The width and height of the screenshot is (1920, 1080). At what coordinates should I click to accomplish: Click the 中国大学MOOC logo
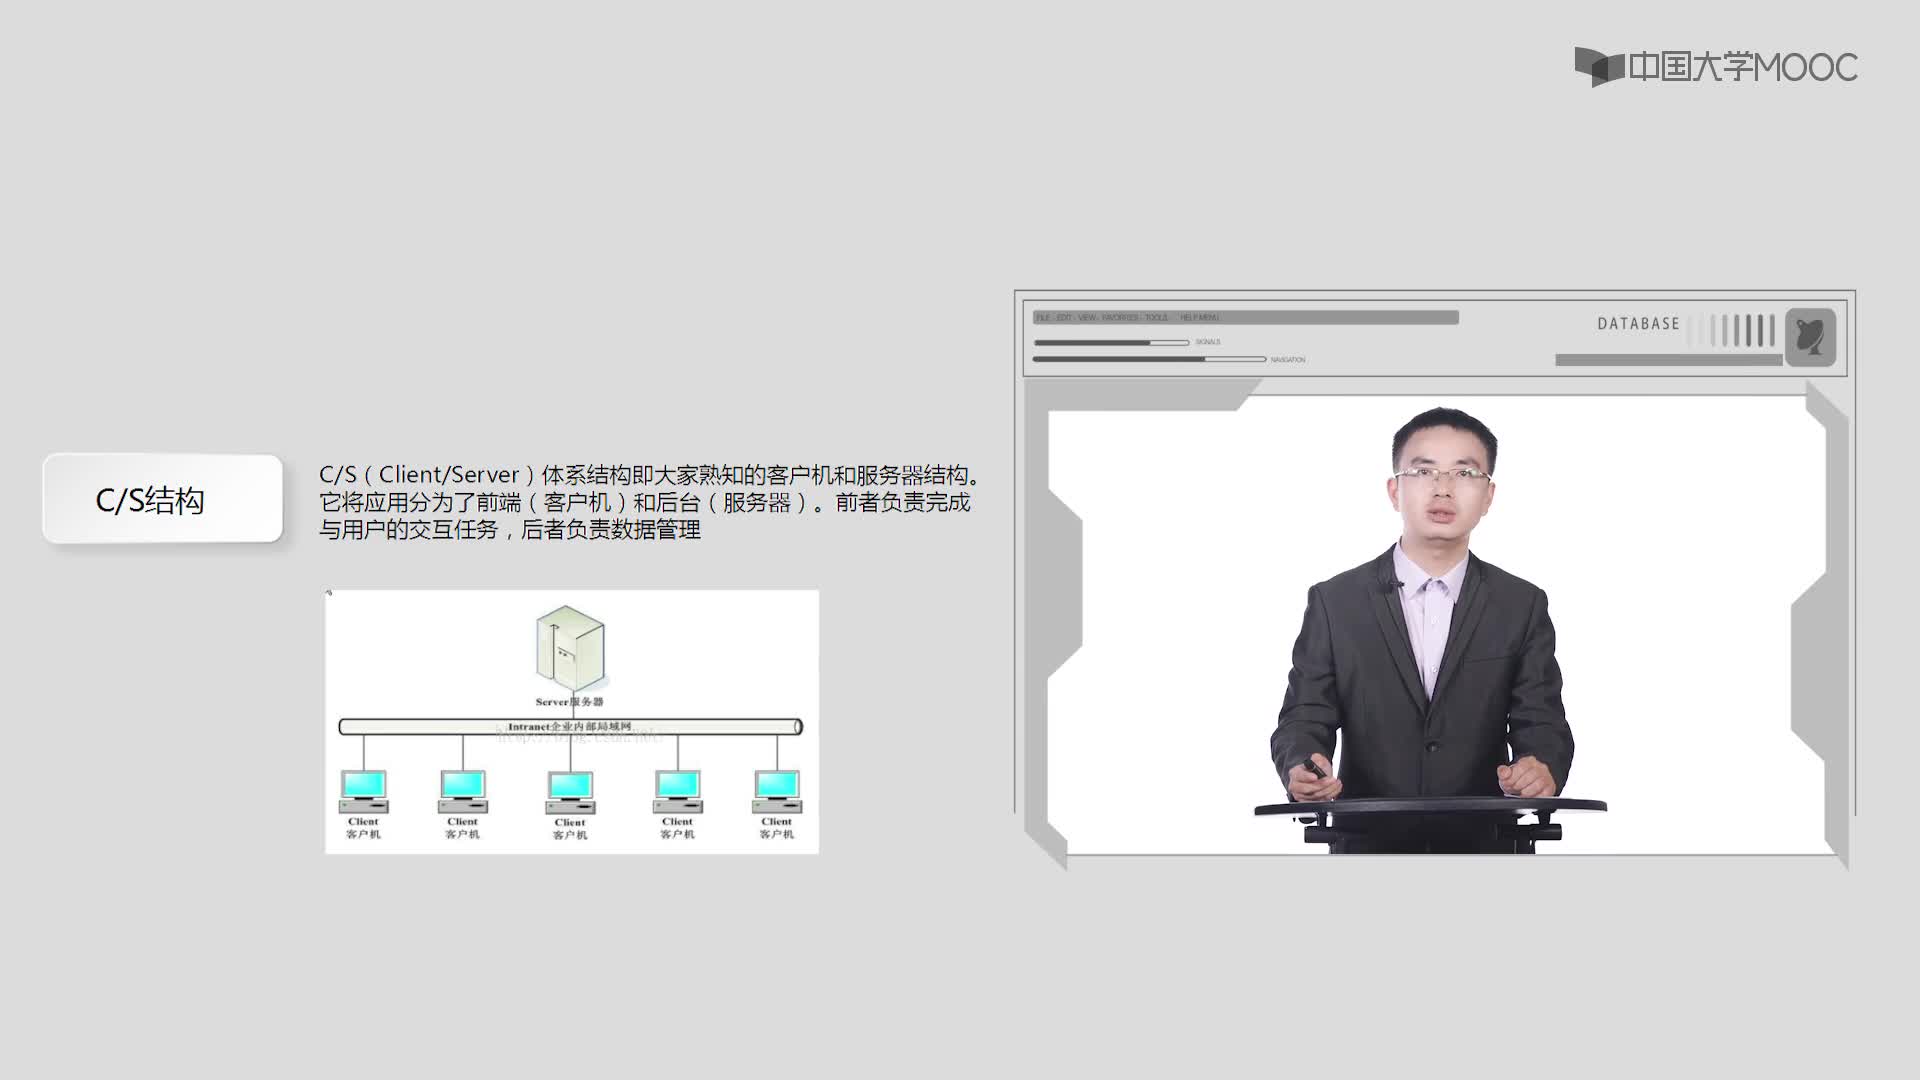(x=1716, y=67)
